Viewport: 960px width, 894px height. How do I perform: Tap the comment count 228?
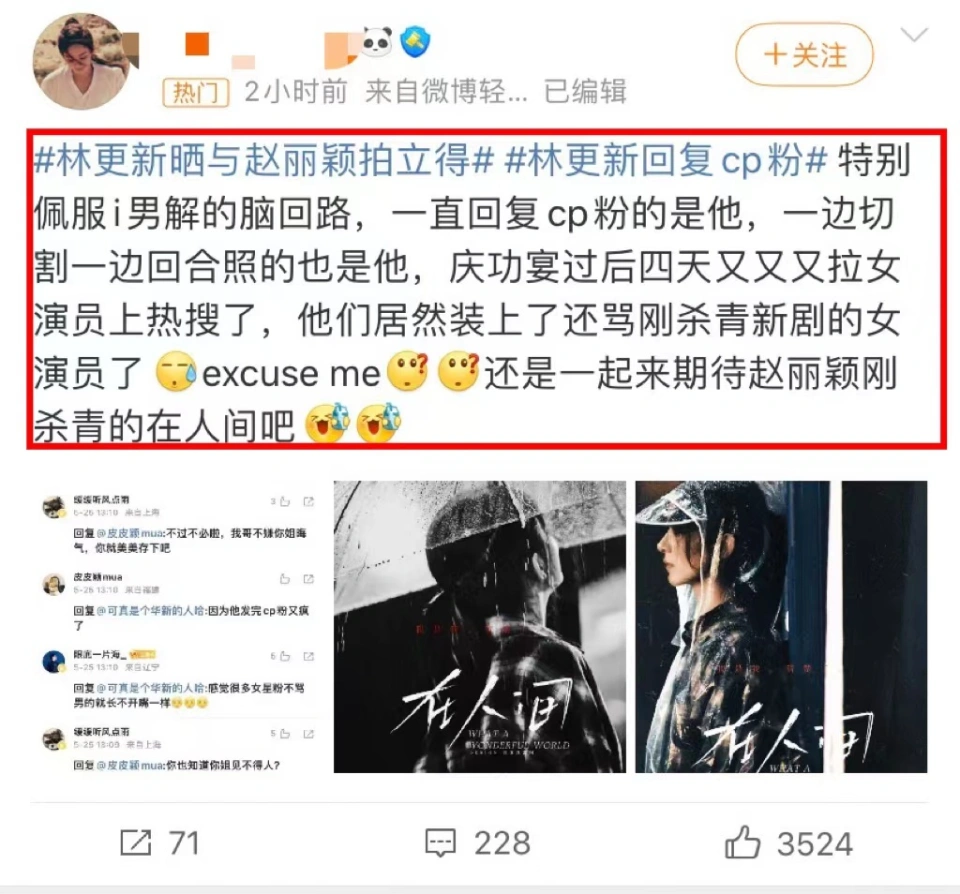click(502, 843)
